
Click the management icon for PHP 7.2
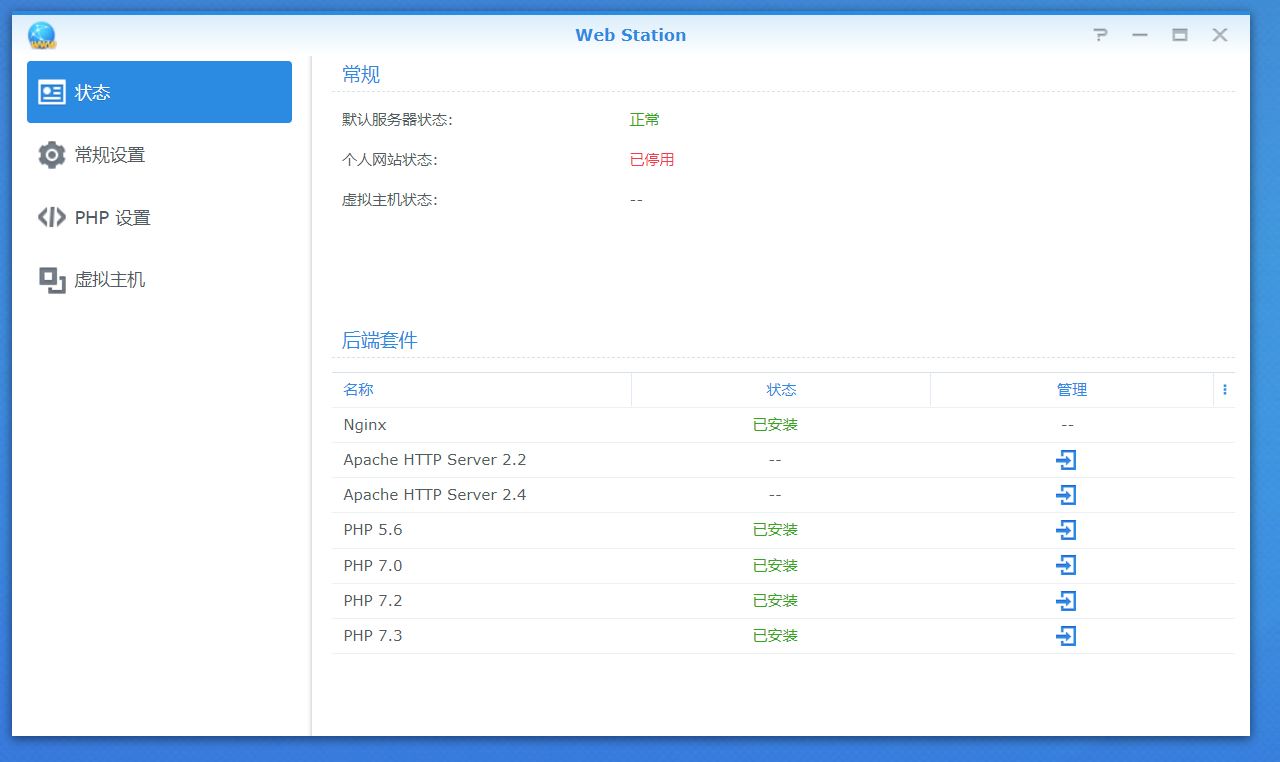pos(1066,600)
